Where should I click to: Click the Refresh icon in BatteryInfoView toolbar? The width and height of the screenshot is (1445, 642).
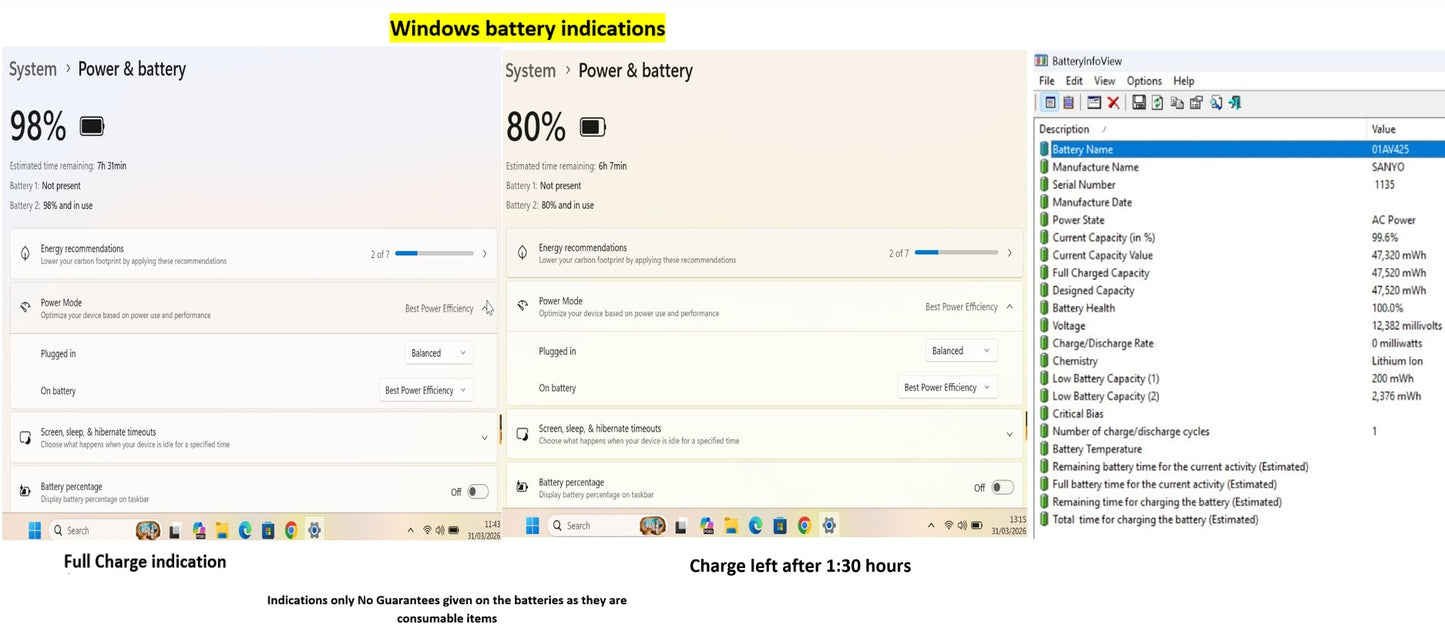1157,102
